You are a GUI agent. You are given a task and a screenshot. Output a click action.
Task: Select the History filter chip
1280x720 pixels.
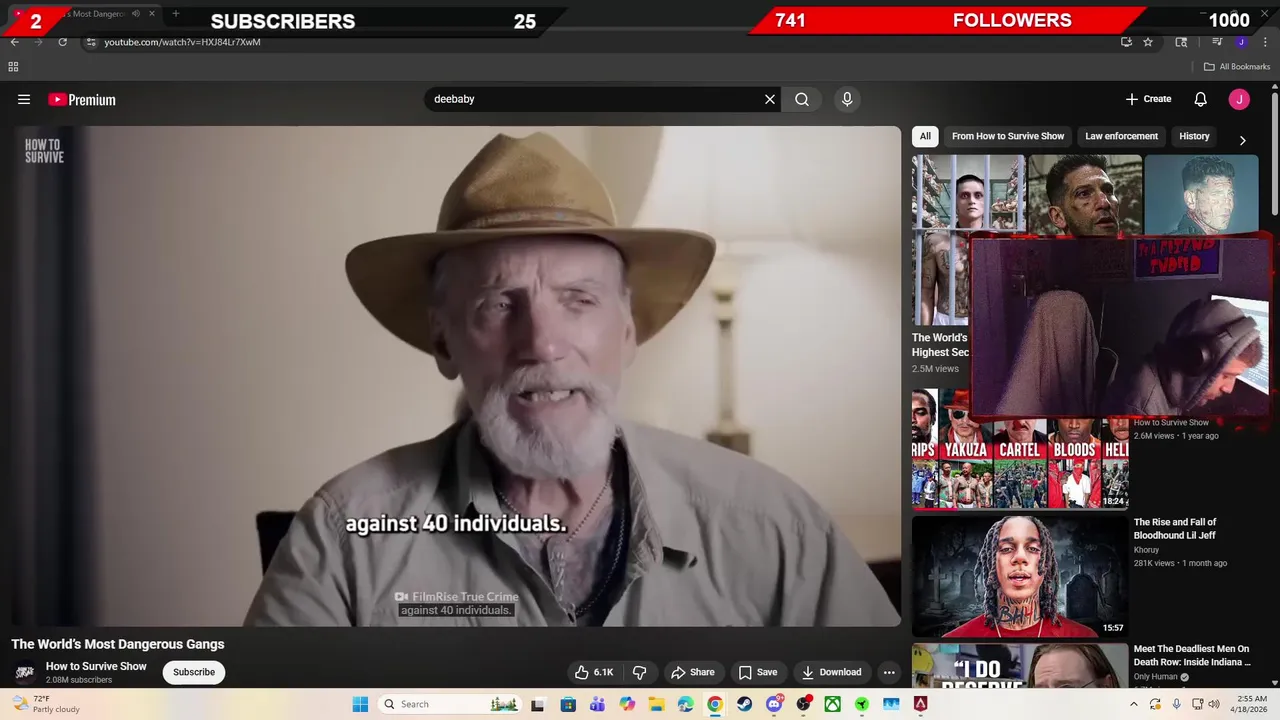click(x=1194, y=136)
